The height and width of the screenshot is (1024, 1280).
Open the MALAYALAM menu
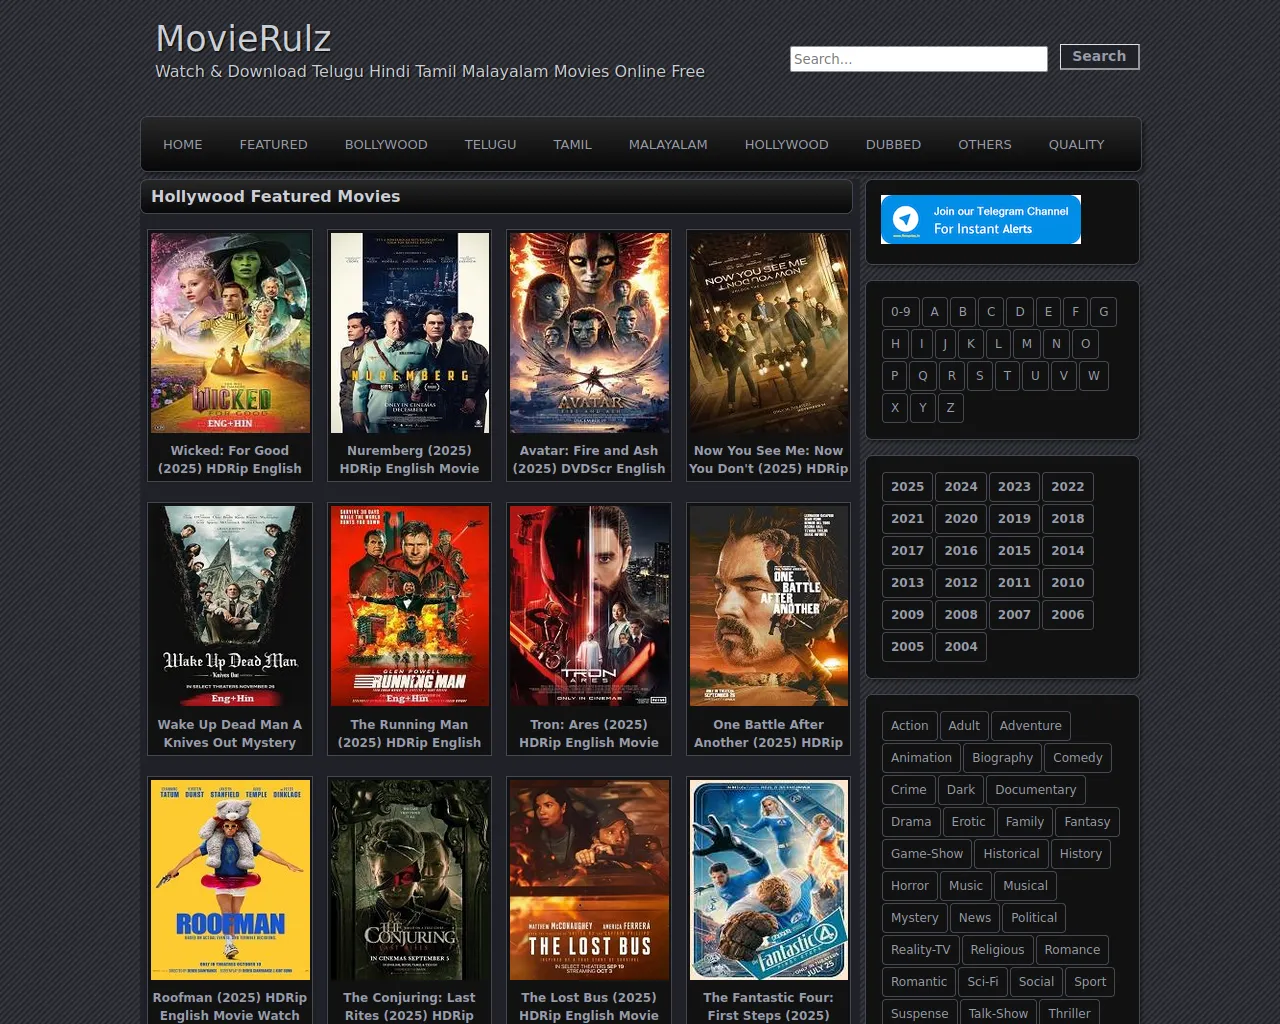(668, 144)
